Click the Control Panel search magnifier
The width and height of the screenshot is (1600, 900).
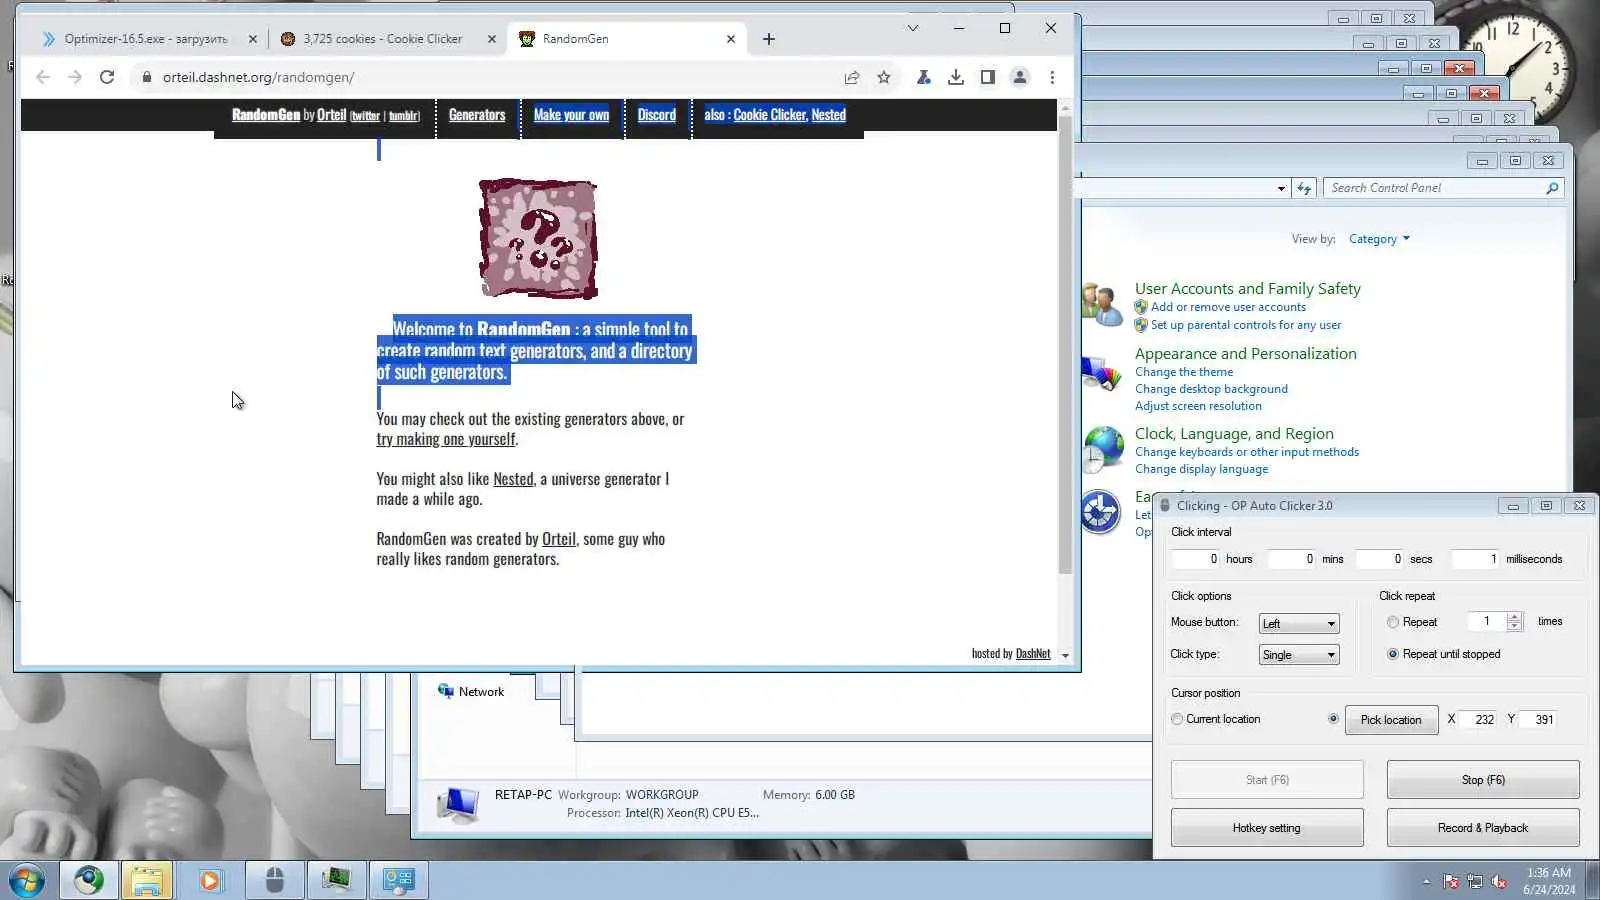click(x=1552, y=188)
